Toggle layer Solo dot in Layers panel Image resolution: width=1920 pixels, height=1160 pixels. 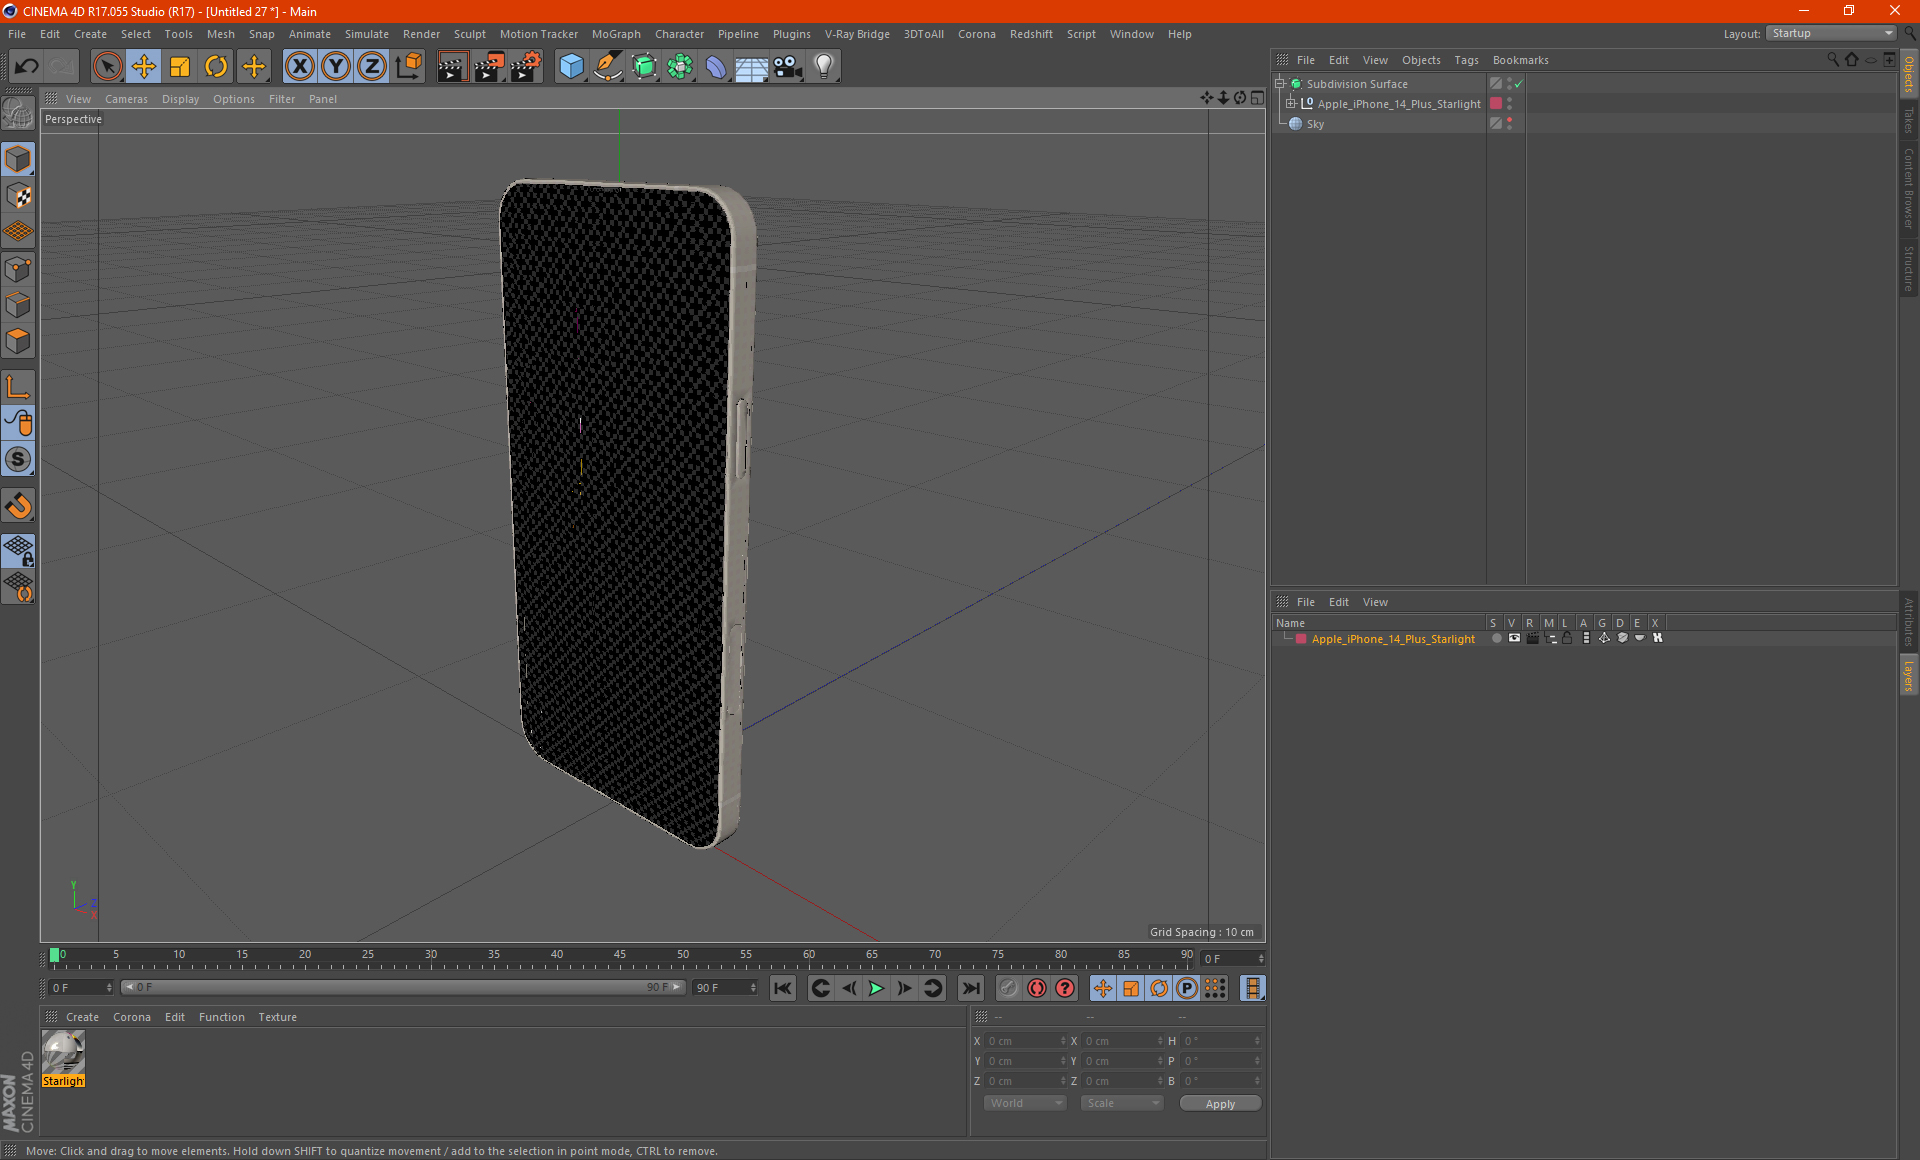point(1496,638)
